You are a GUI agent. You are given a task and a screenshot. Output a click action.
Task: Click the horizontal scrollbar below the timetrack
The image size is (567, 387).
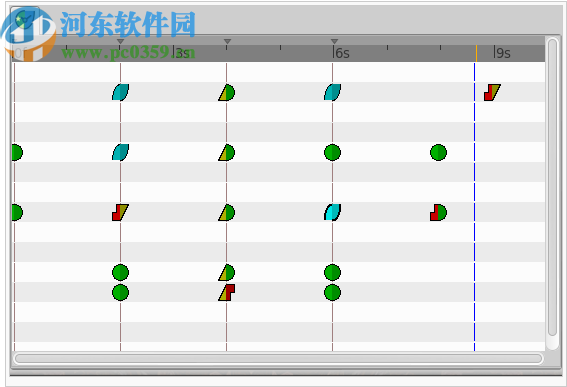click(278, 358)
